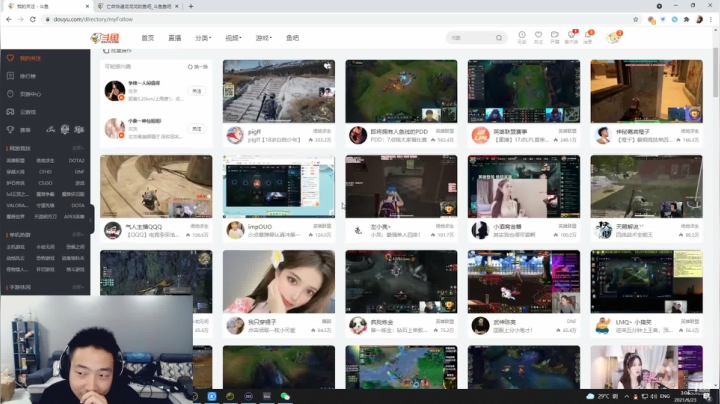Viewport: 720px width, 404px height.
Task: Open WeChat icon in the taskbar
Action: [285, 396]
